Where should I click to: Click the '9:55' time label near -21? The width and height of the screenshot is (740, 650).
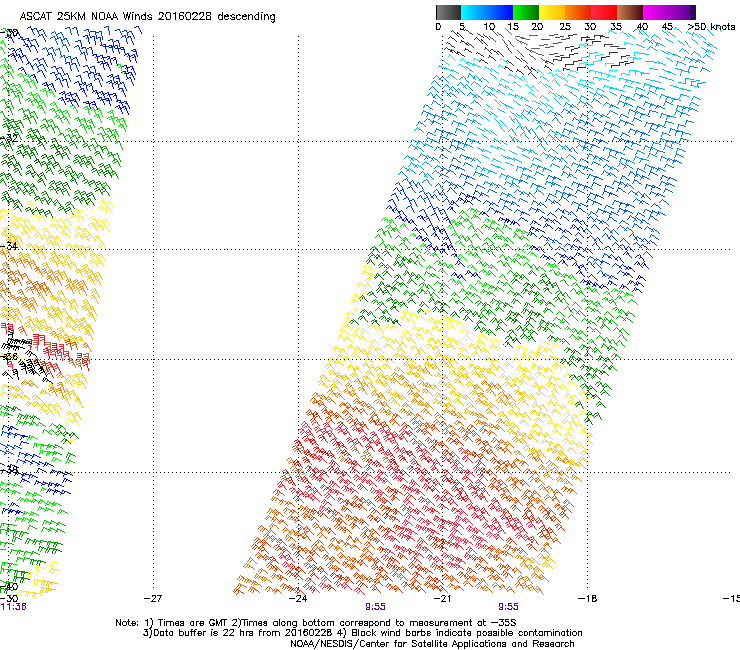point(508,607)
